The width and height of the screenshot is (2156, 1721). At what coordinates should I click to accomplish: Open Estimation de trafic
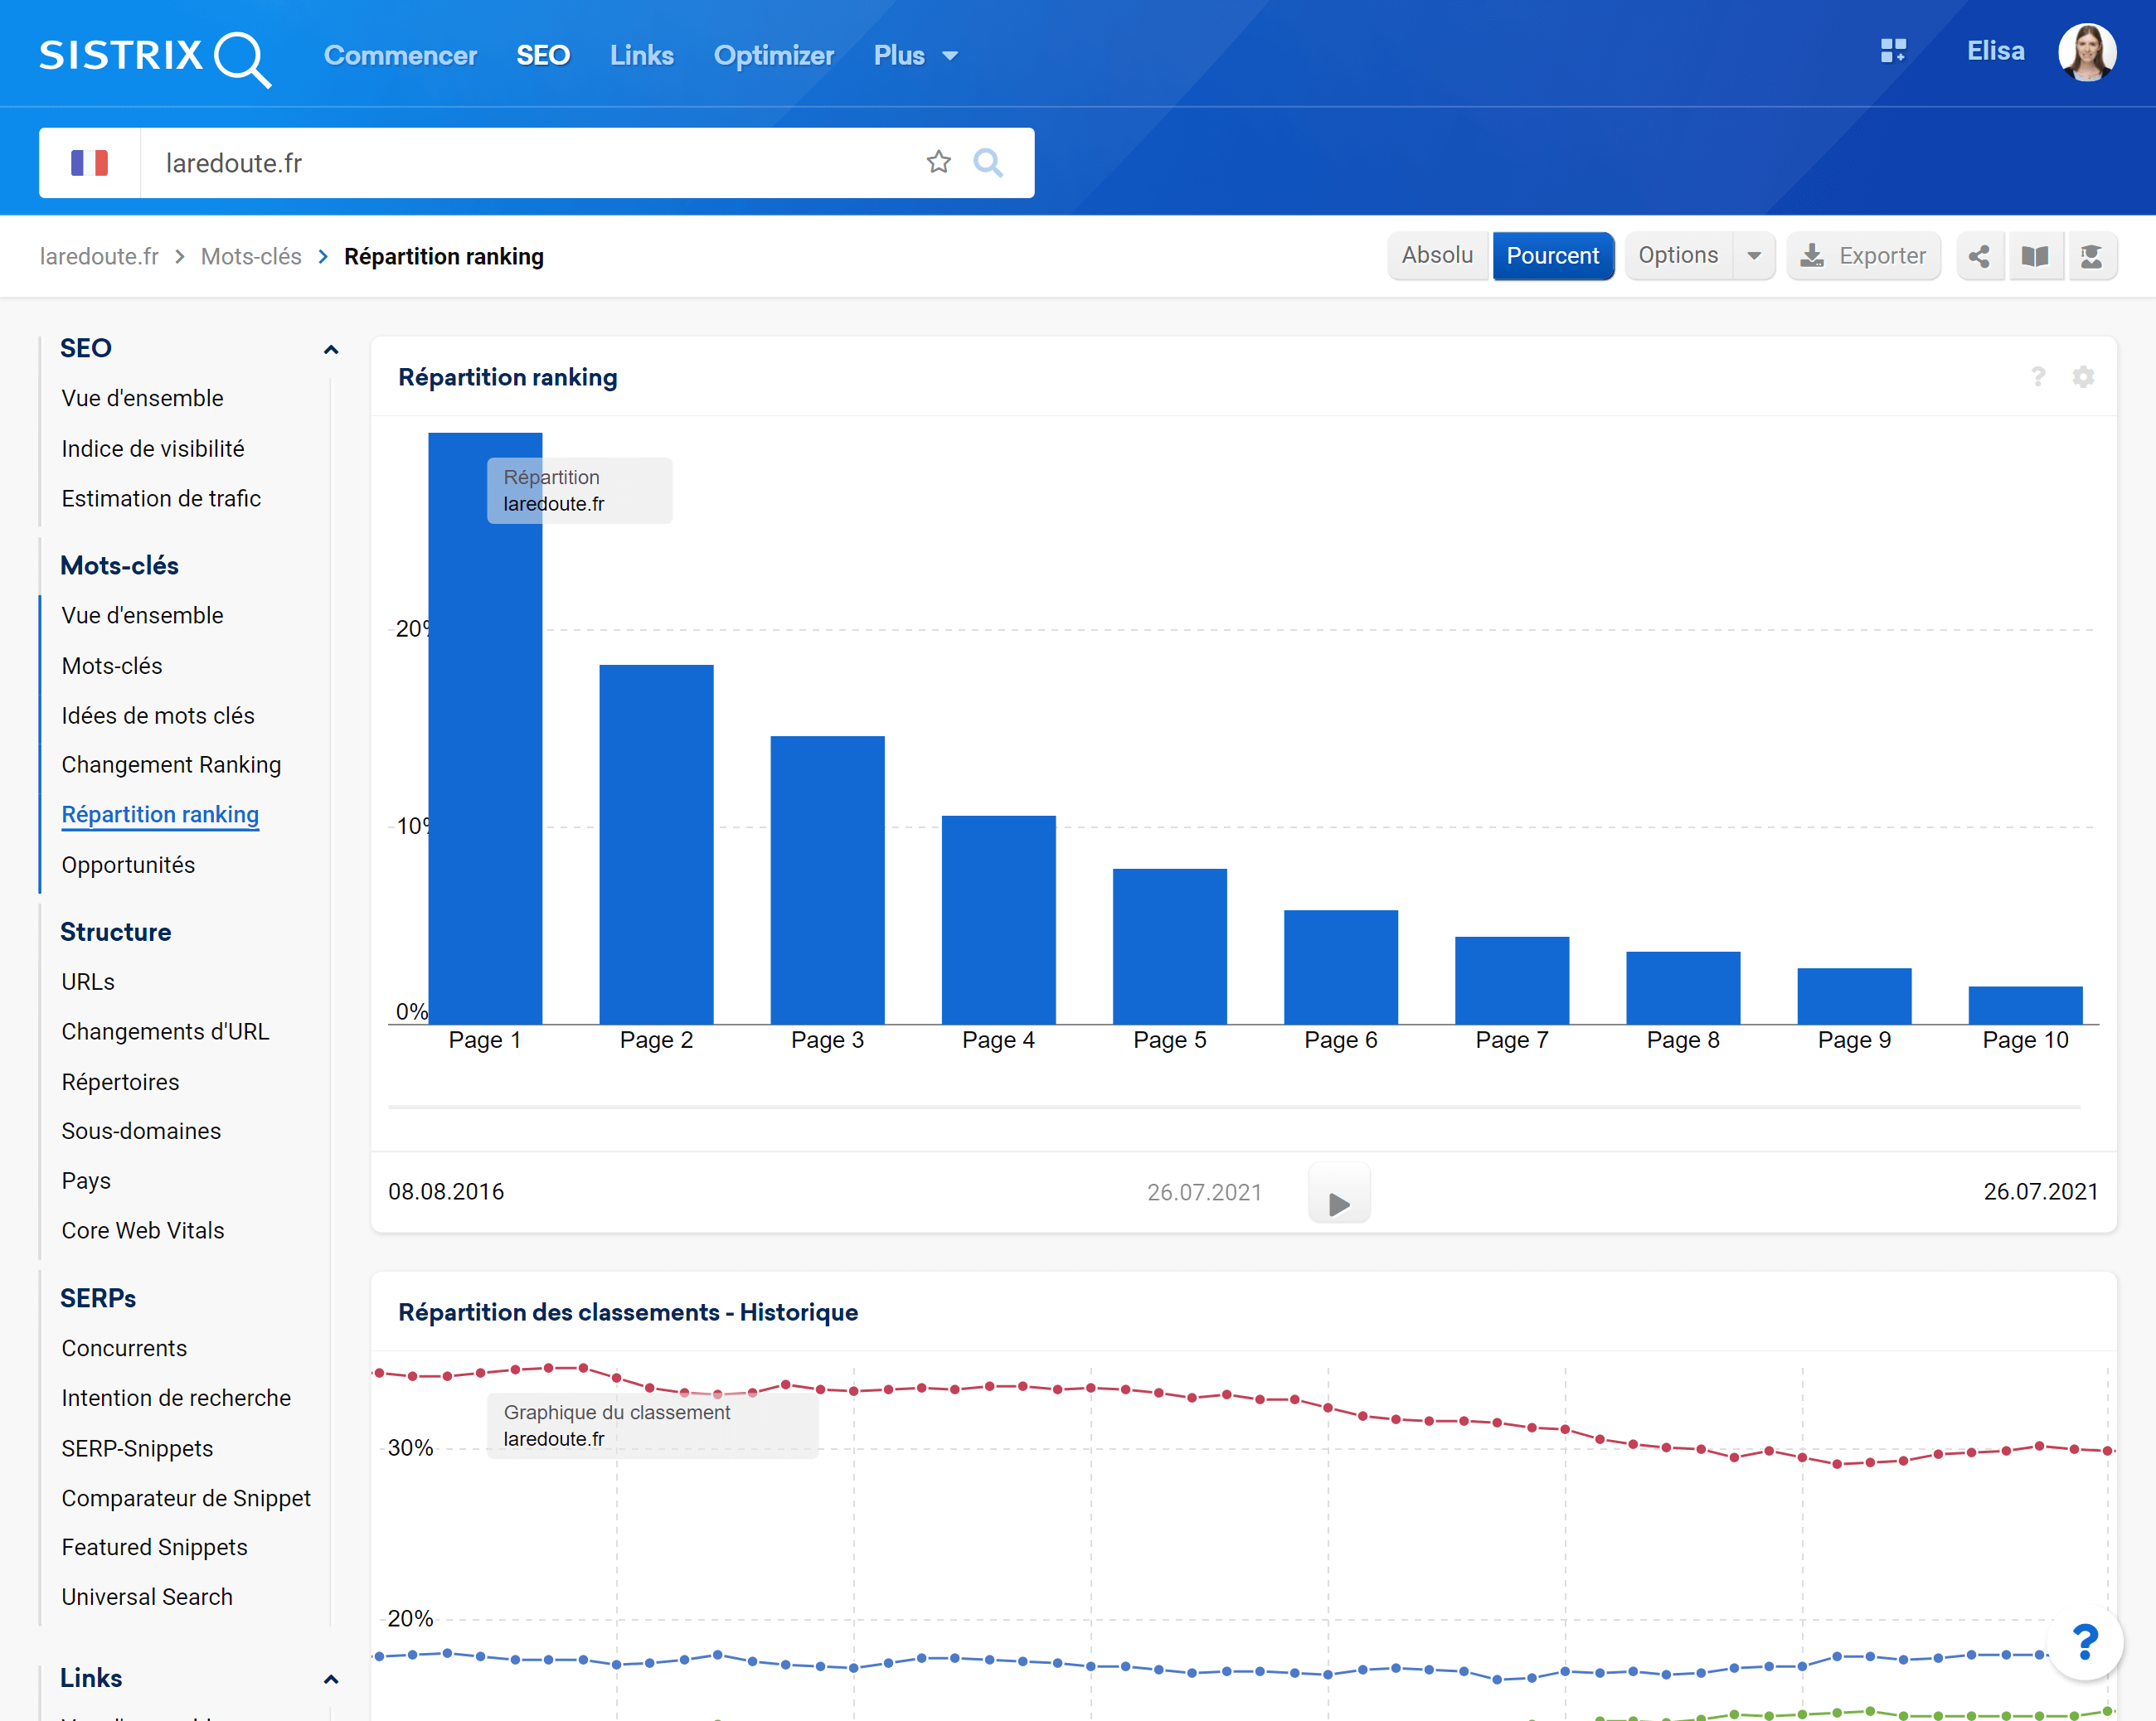click(161, 499)
